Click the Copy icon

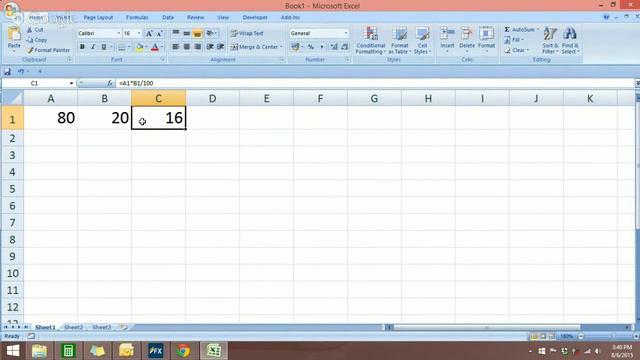(x=29, y=40)
